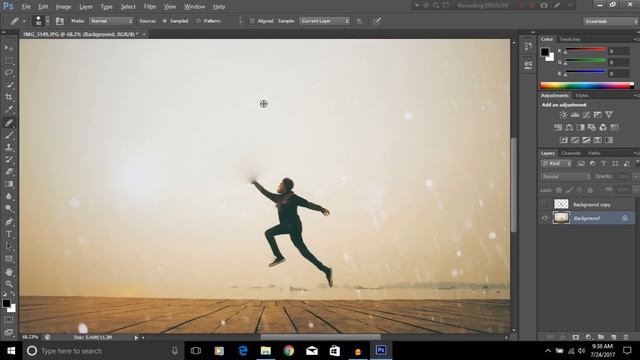
Task: Open the layer Opacity dropdown
Action: coord(636,177)
